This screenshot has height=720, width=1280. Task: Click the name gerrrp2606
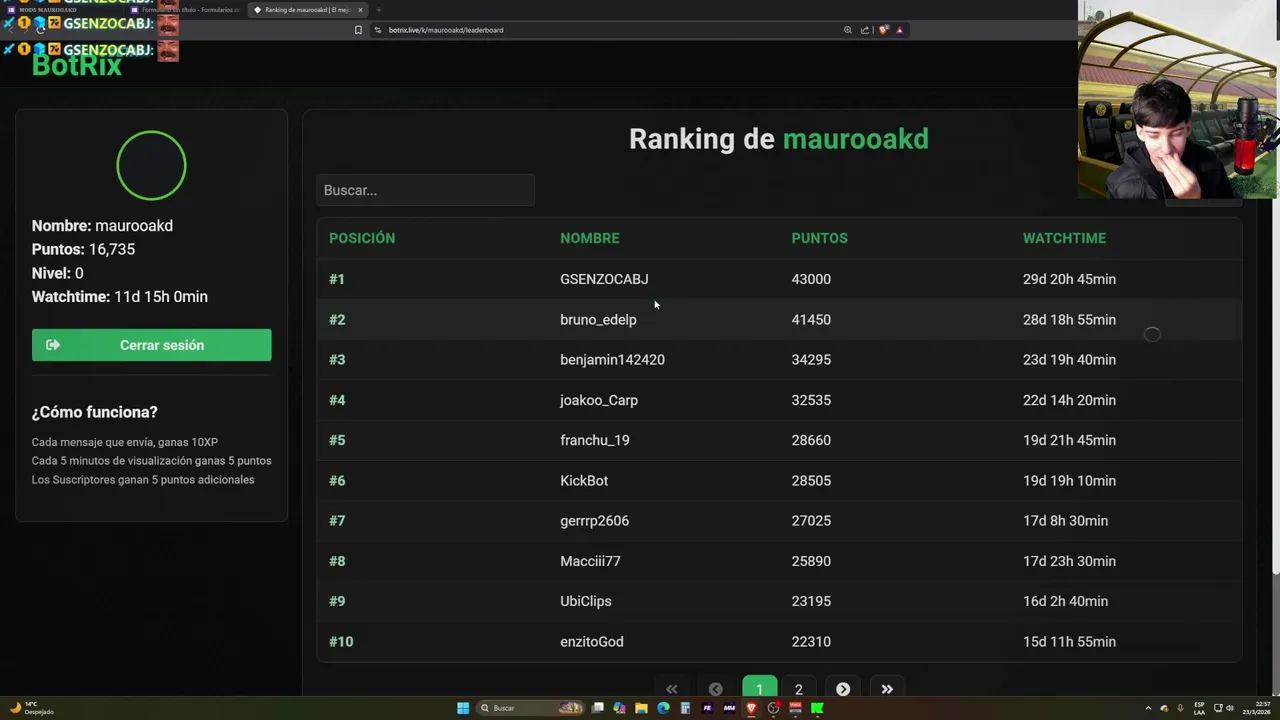594,521
